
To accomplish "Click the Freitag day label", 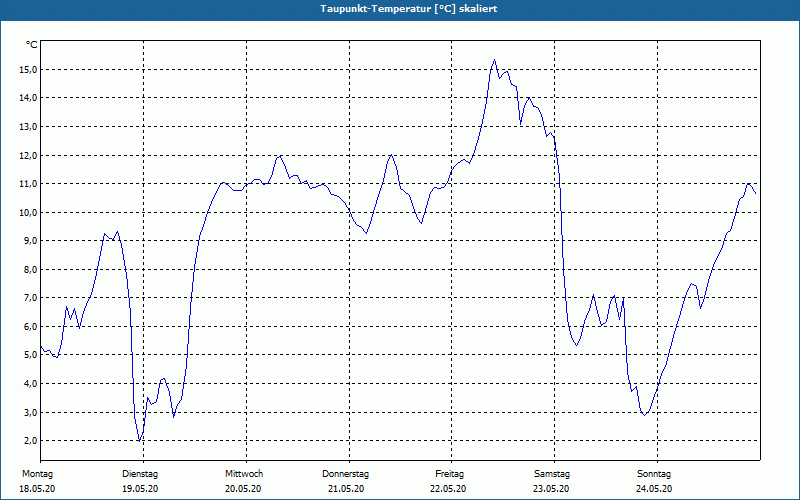I will click(x=449, y=474).
